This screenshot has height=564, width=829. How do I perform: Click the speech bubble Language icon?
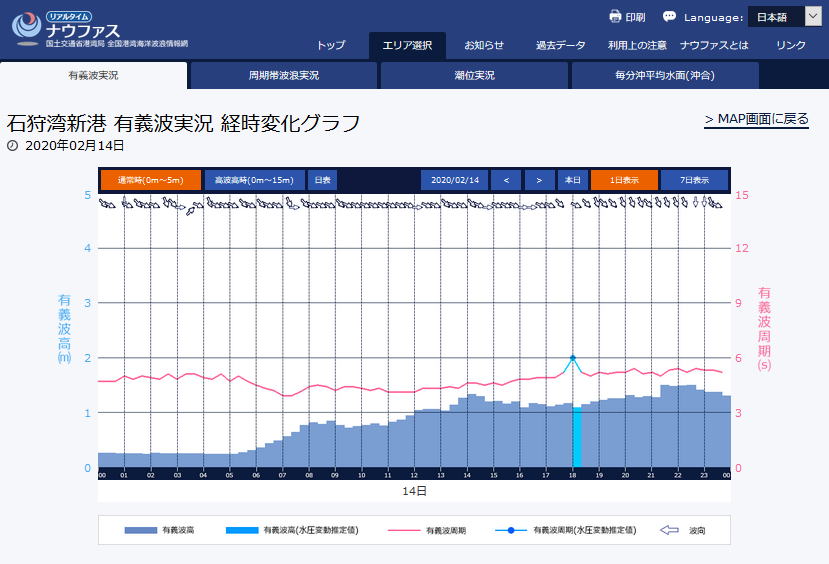(669, 17)
